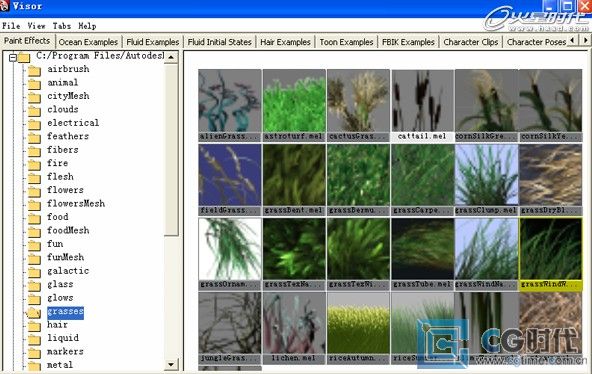592x374 pixels.
Task: Select the cornSilkGreen brush preset
Action: (487, 105)
